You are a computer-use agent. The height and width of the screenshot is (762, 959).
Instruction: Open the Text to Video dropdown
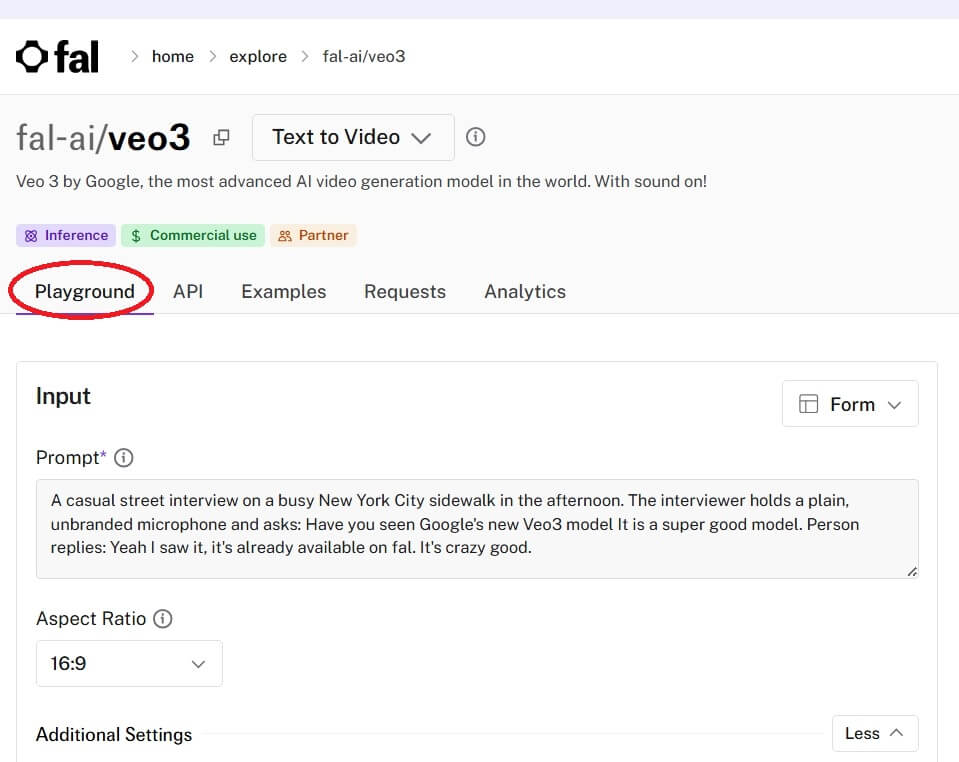pyautogui.click(x=352, y=137)
